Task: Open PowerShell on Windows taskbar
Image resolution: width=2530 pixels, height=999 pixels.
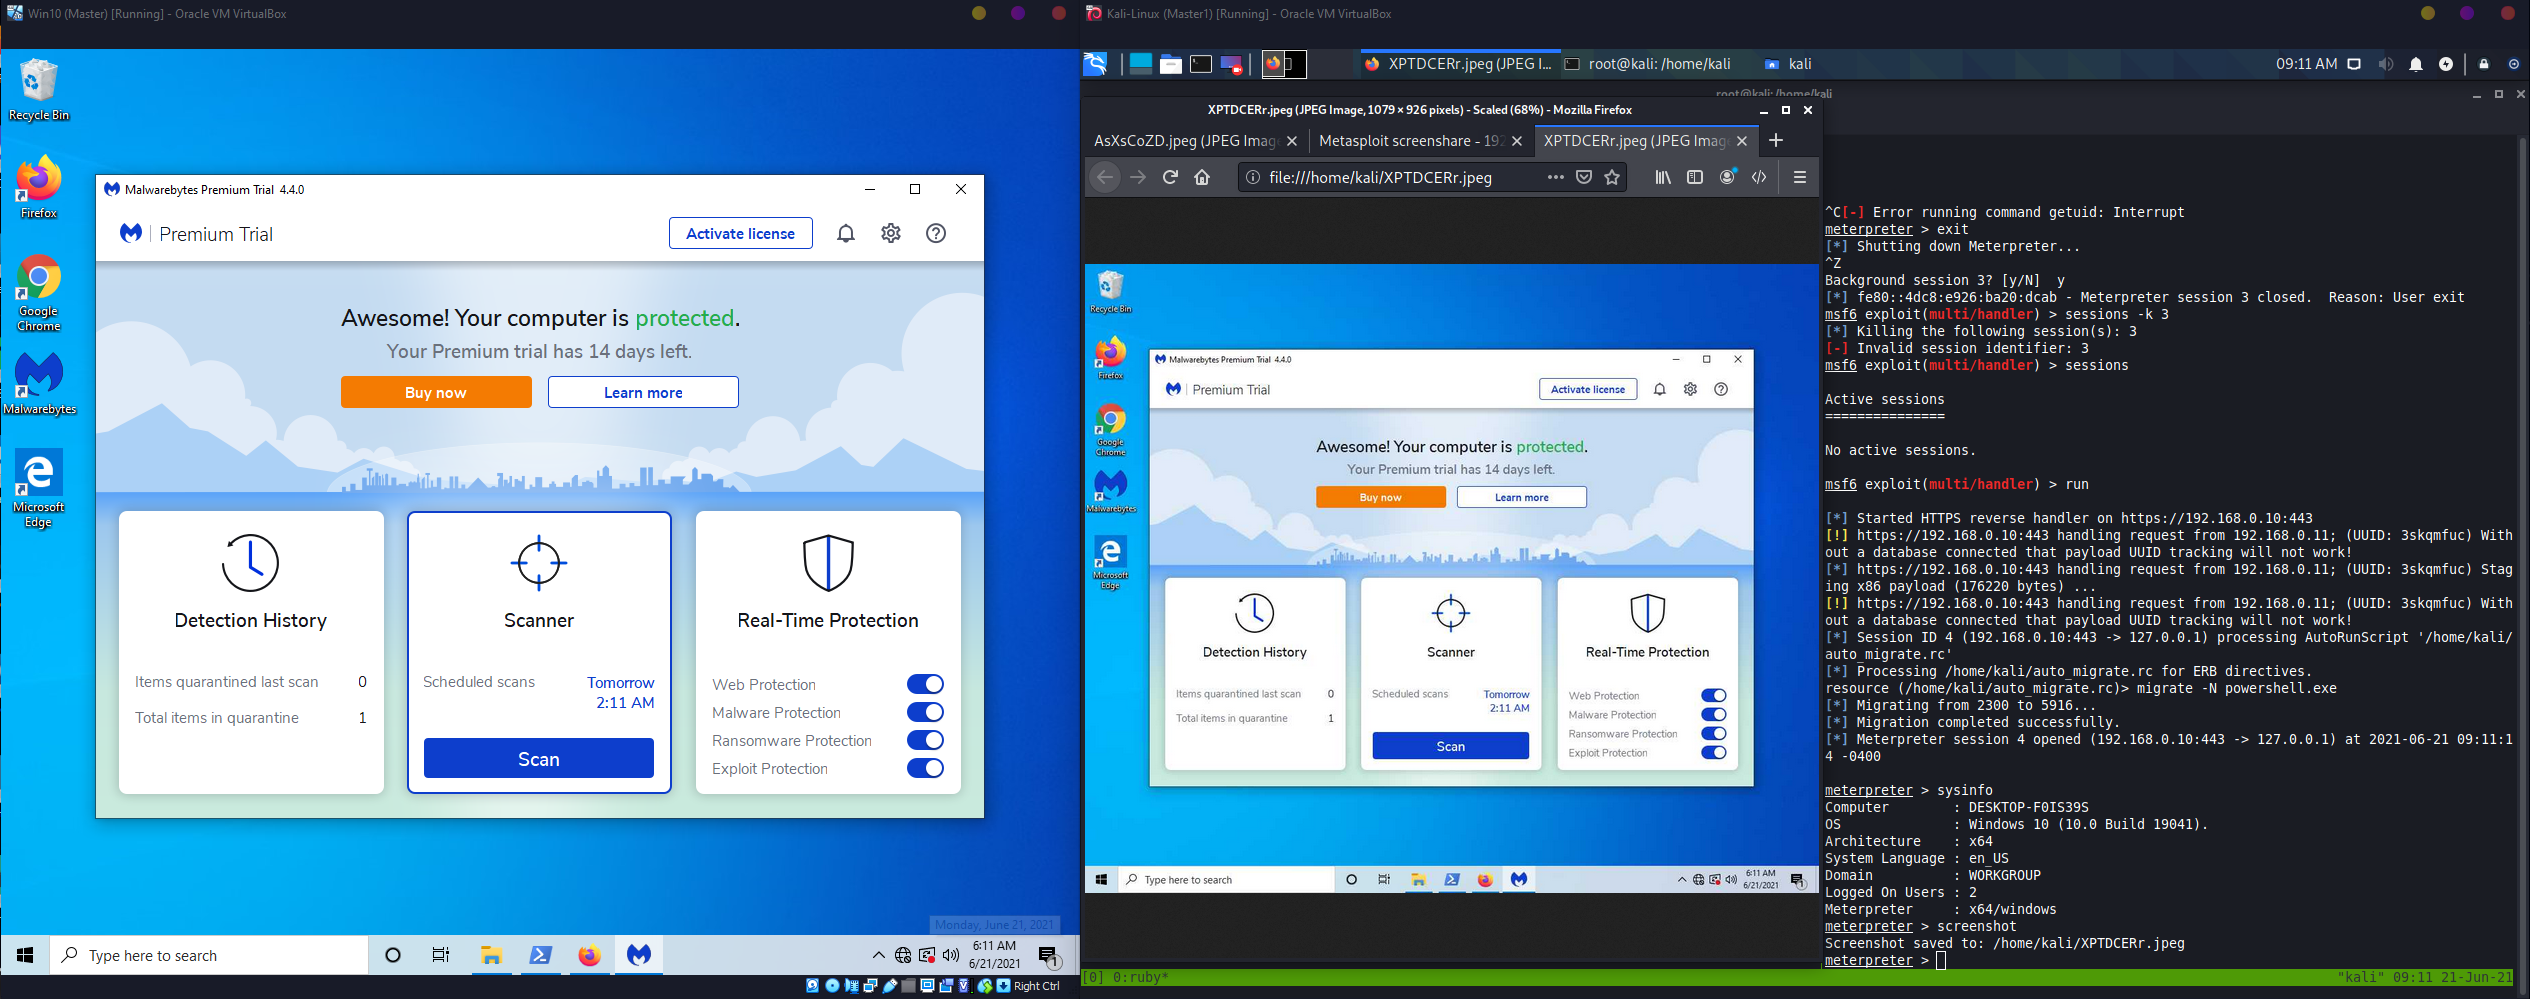Action: tap(540, 955)
